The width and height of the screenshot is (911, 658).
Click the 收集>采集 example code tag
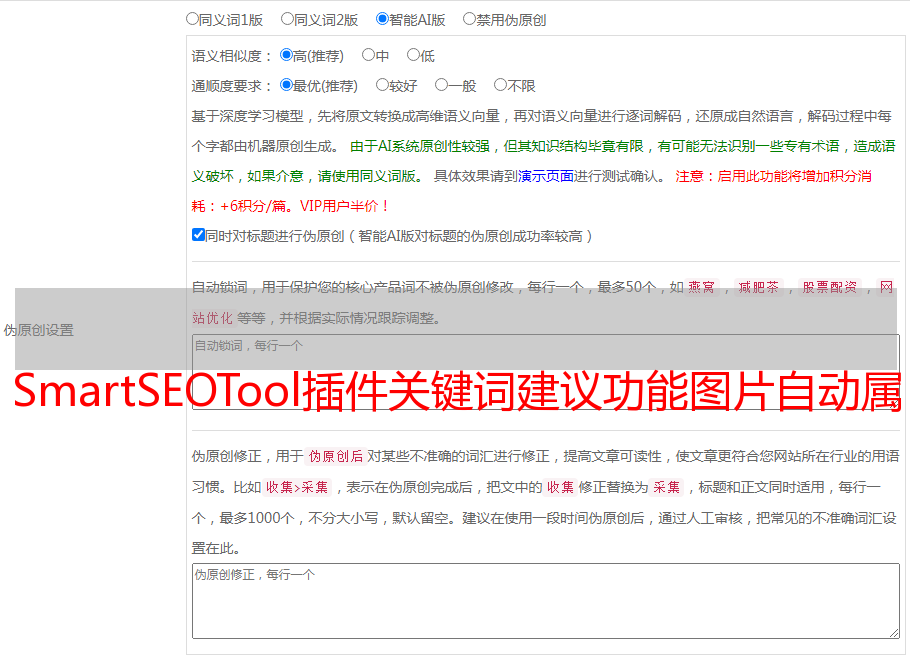(297, 487)
